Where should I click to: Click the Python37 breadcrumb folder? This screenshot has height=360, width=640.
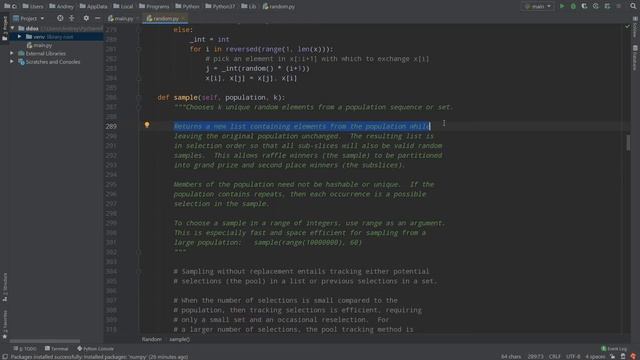[x=220, y=7]
